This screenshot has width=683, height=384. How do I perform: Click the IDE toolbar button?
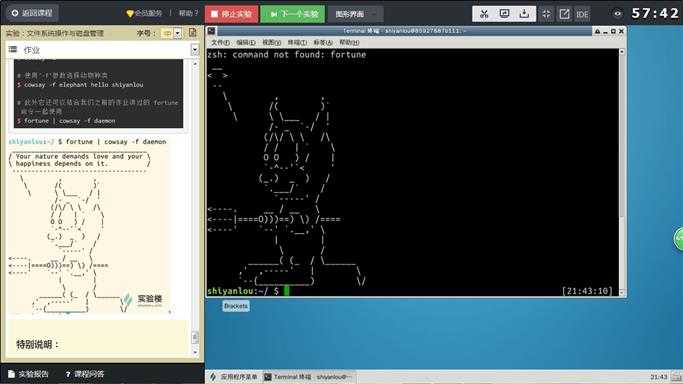(582, 14)
